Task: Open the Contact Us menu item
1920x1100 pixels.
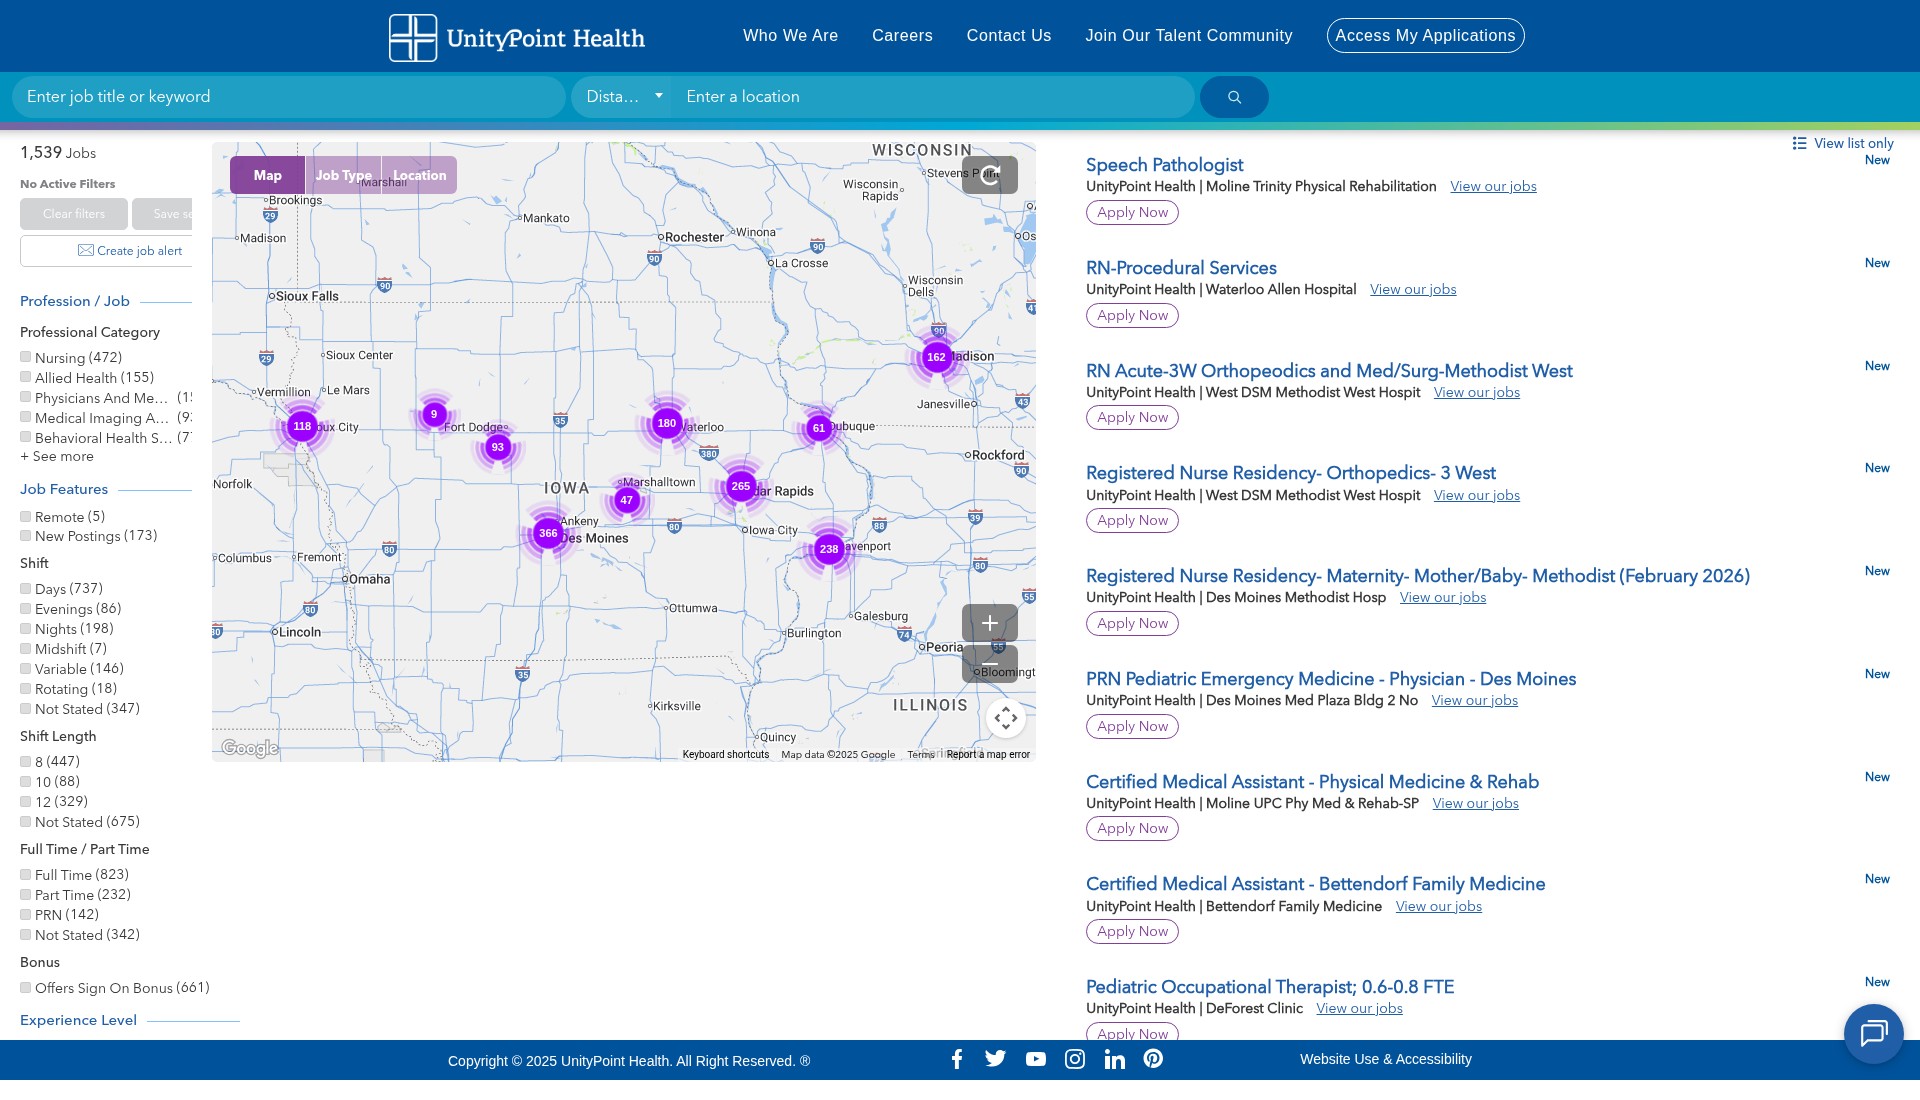Action: tap(1009, 36)
